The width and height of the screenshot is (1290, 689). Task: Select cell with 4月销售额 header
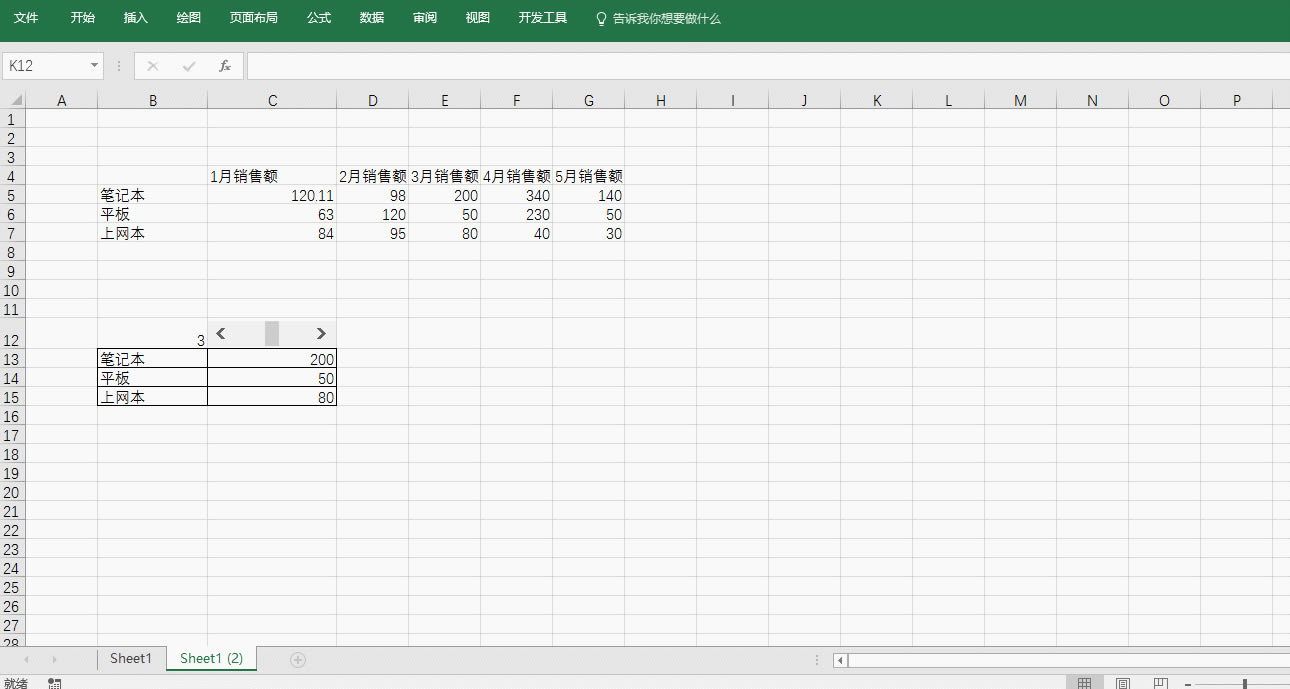[516, 176]
